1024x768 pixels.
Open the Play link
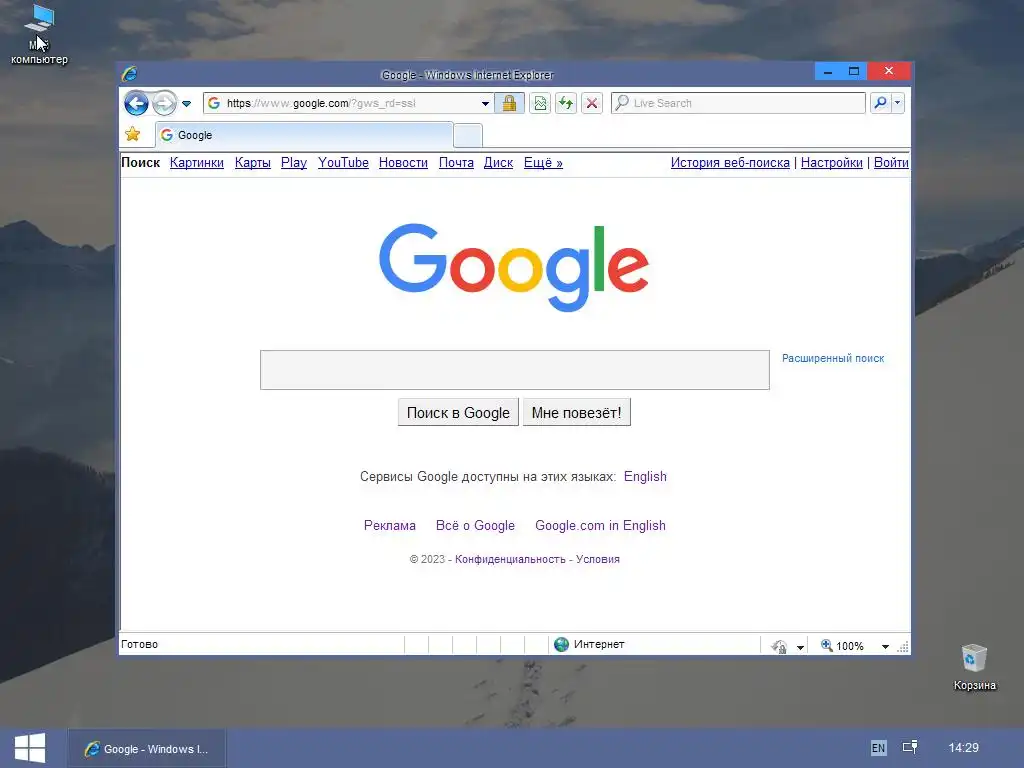(x=294, y=163)
